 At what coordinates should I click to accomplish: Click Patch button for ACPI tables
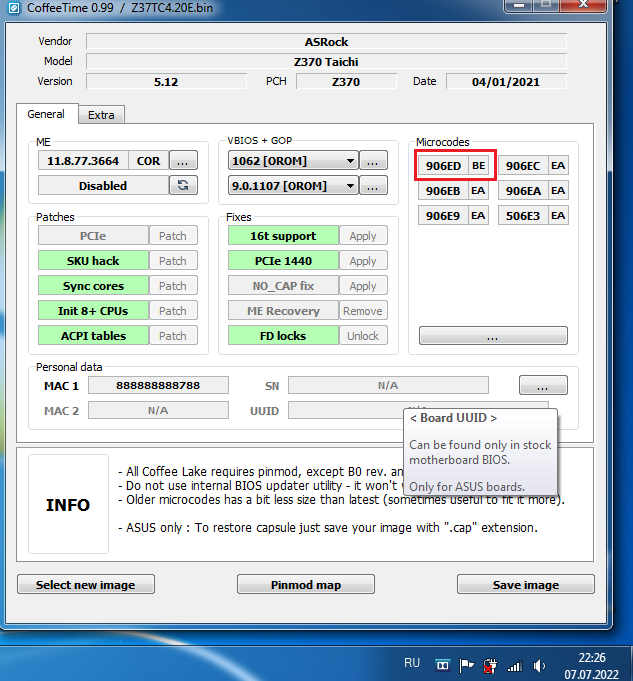point(173,336)
